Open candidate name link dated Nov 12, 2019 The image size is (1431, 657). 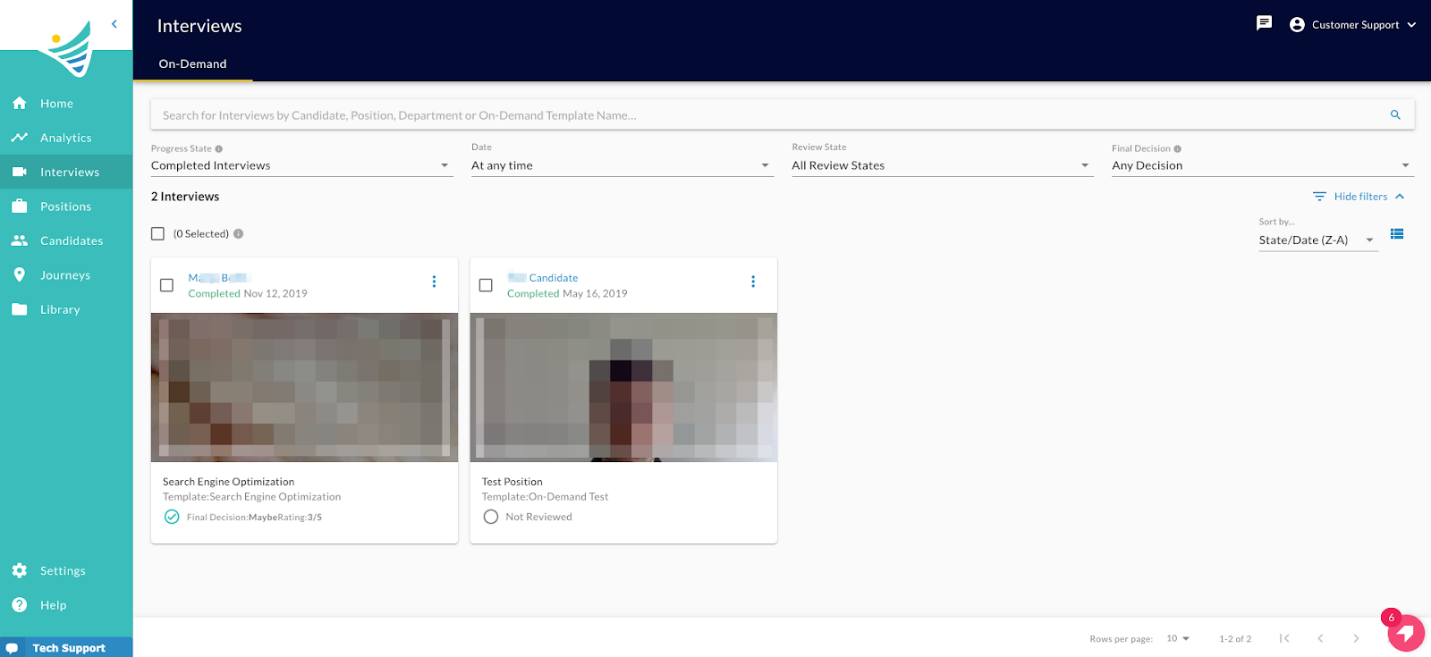(x=218, y=278)
